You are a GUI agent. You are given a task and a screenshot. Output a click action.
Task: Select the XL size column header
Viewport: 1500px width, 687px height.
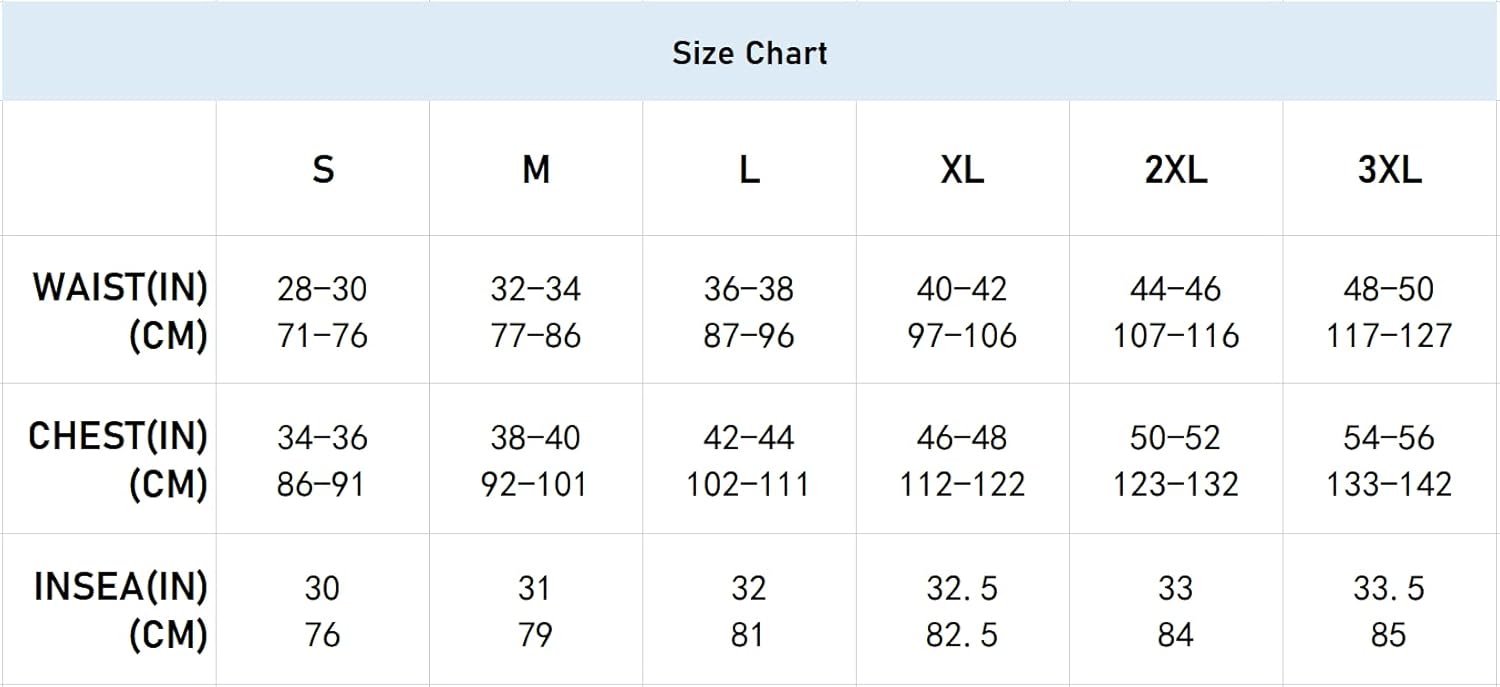(962, 170)
